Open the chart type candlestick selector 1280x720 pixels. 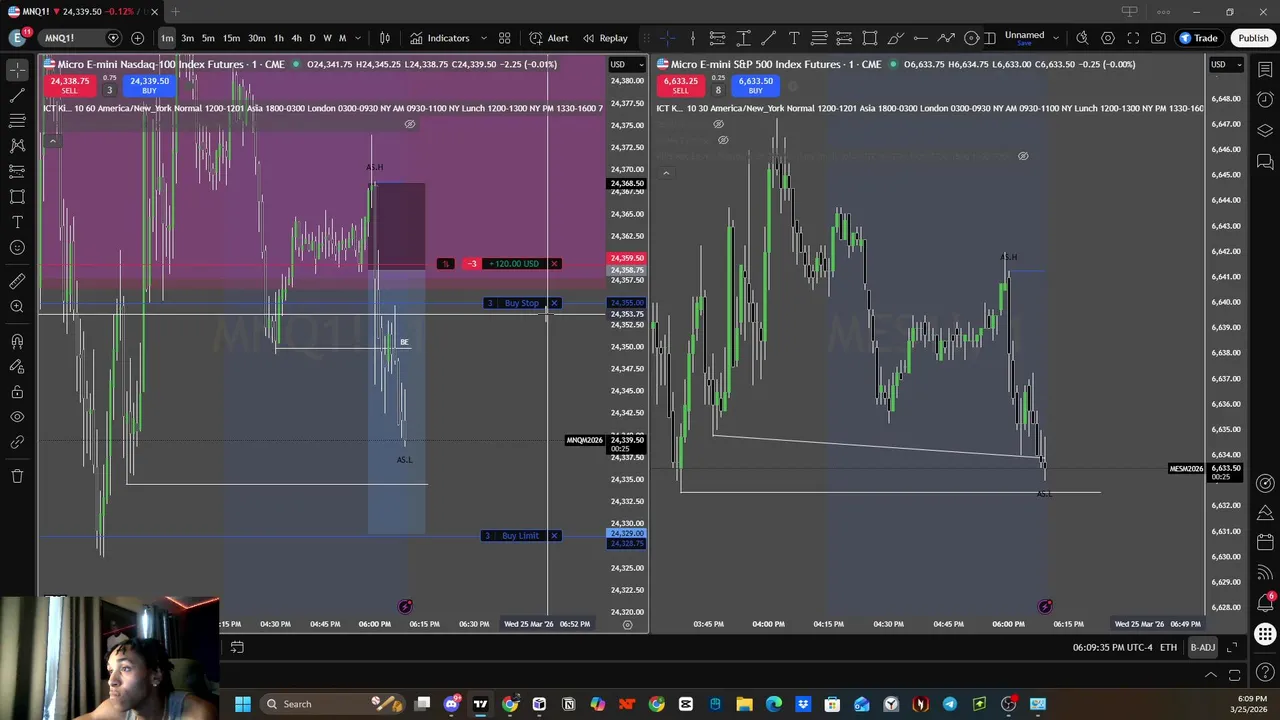(384, 38)
